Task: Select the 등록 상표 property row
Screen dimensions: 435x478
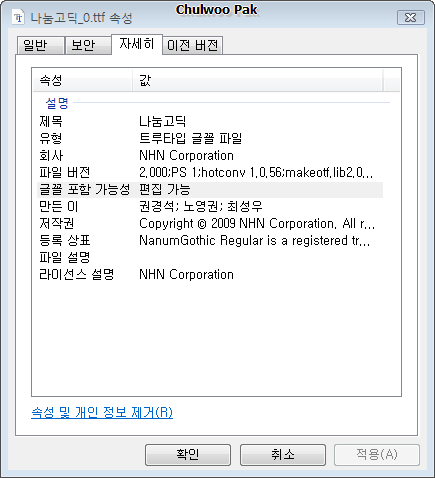Action: tap(210, 240)
